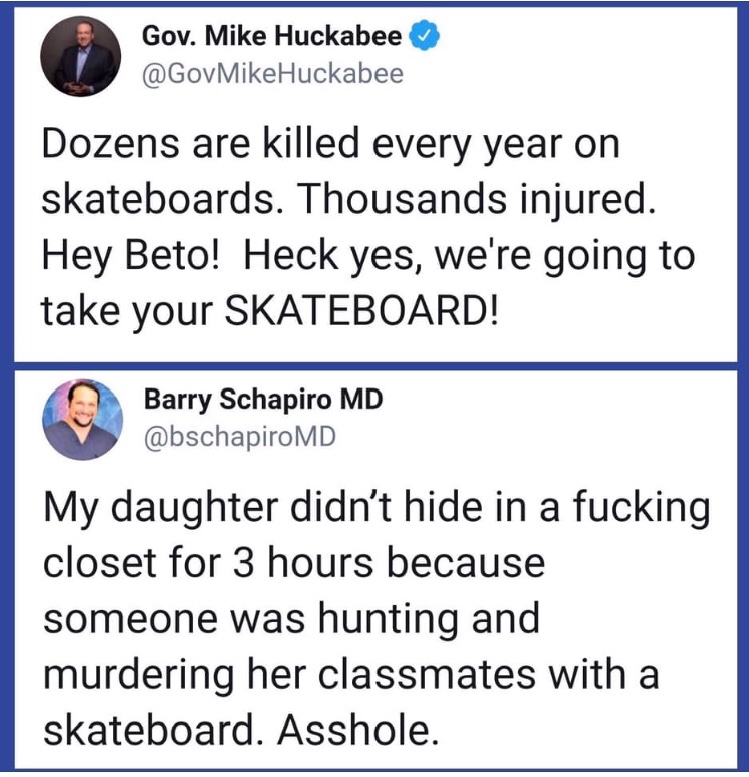Visit the @bschapiroMD handle
749x777 pixels.
pos(239,435)
